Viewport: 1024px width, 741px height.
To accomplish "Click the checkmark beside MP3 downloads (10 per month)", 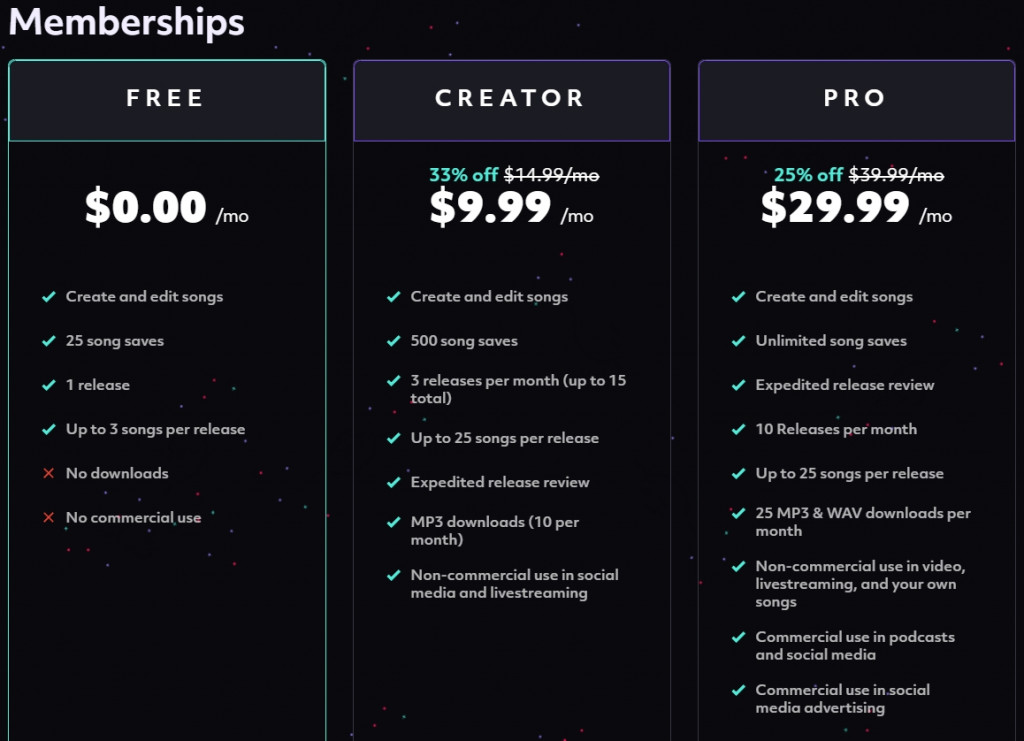I will click(x=393, y=522).
